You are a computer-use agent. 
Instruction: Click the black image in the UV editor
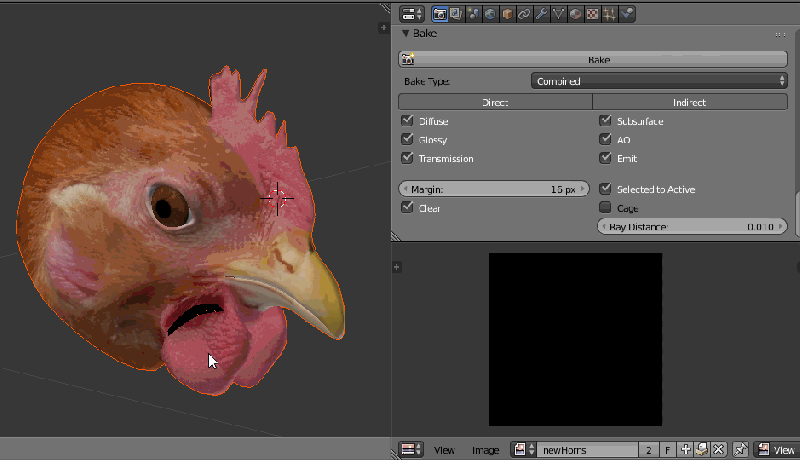pyautogui.click(x=575, y=339)
